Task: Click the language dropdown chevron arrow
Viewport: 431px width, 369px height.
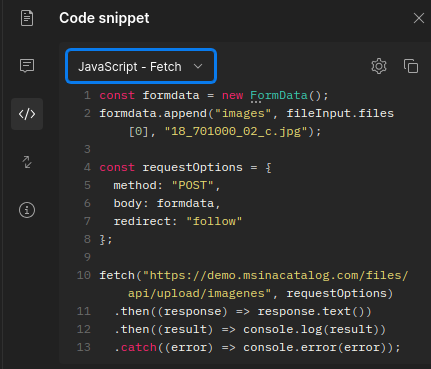Action: [198, 66]
